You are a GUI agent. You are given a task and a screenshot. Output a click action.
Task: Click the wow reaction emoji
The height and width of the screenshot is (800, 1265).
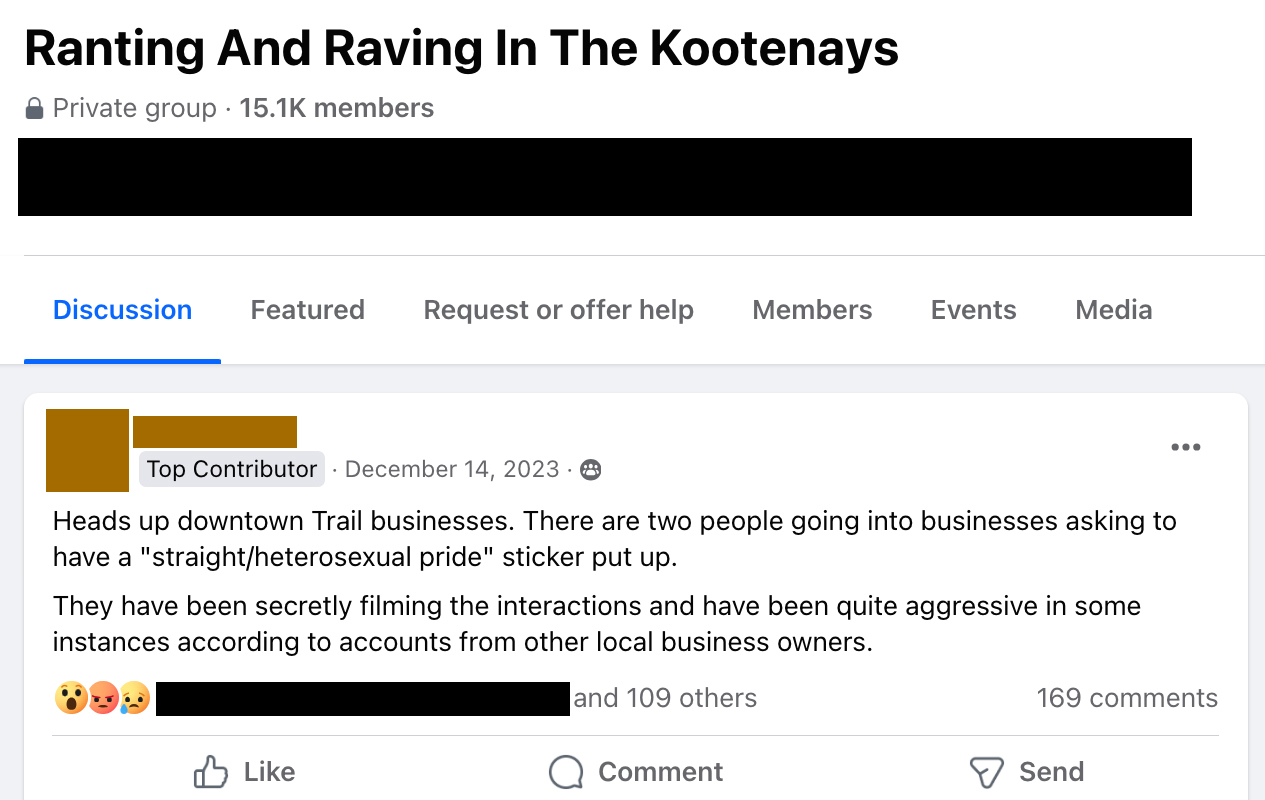pyautogui.click(x=70, y=698)
